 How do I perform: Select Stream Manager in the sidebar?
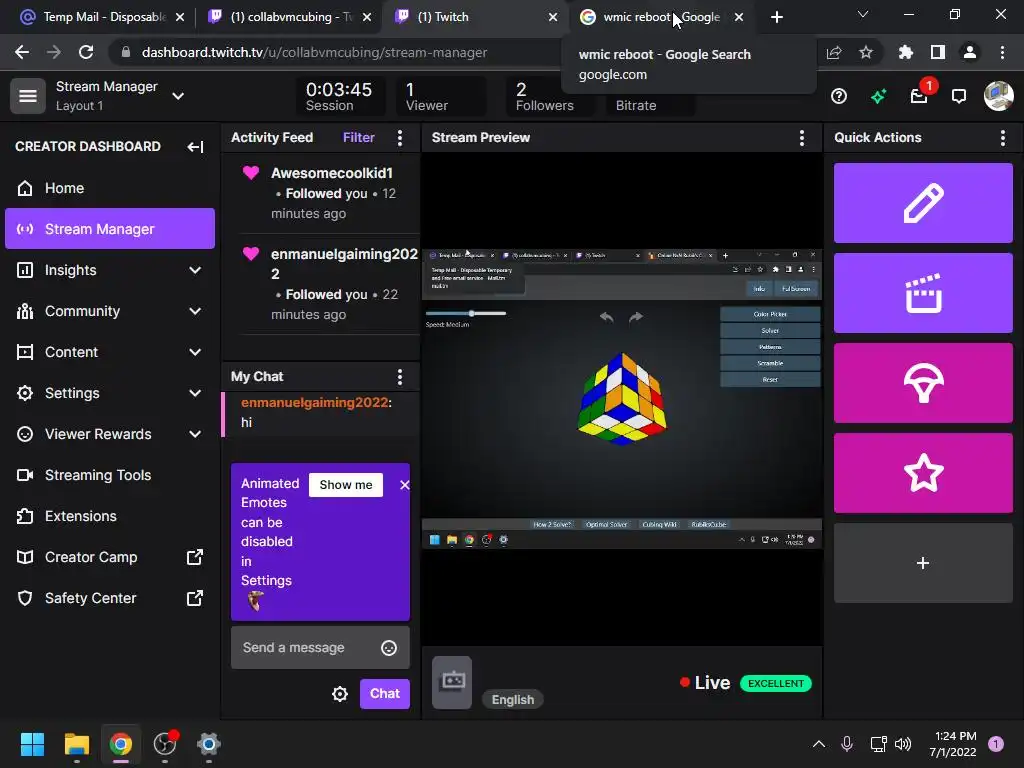(110, 229)
